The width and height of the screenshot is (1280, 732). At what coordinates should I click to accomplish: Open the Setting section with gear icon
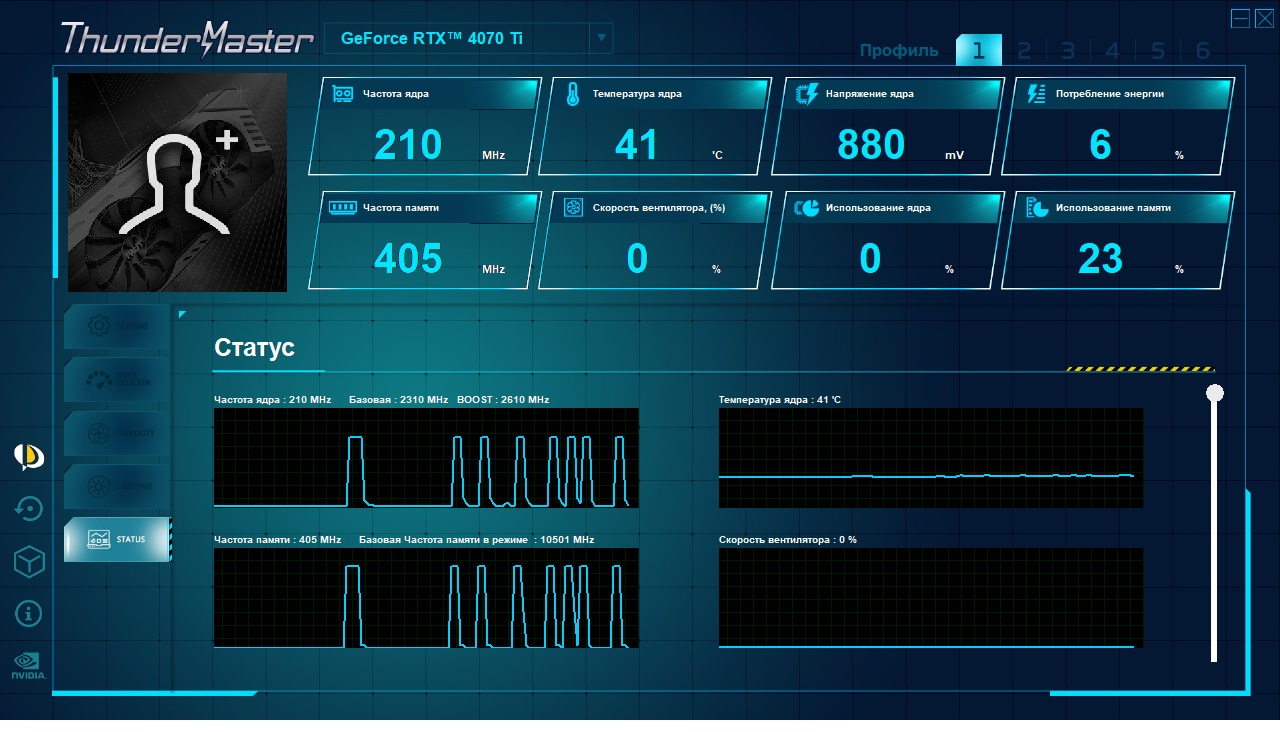[117, 327]
